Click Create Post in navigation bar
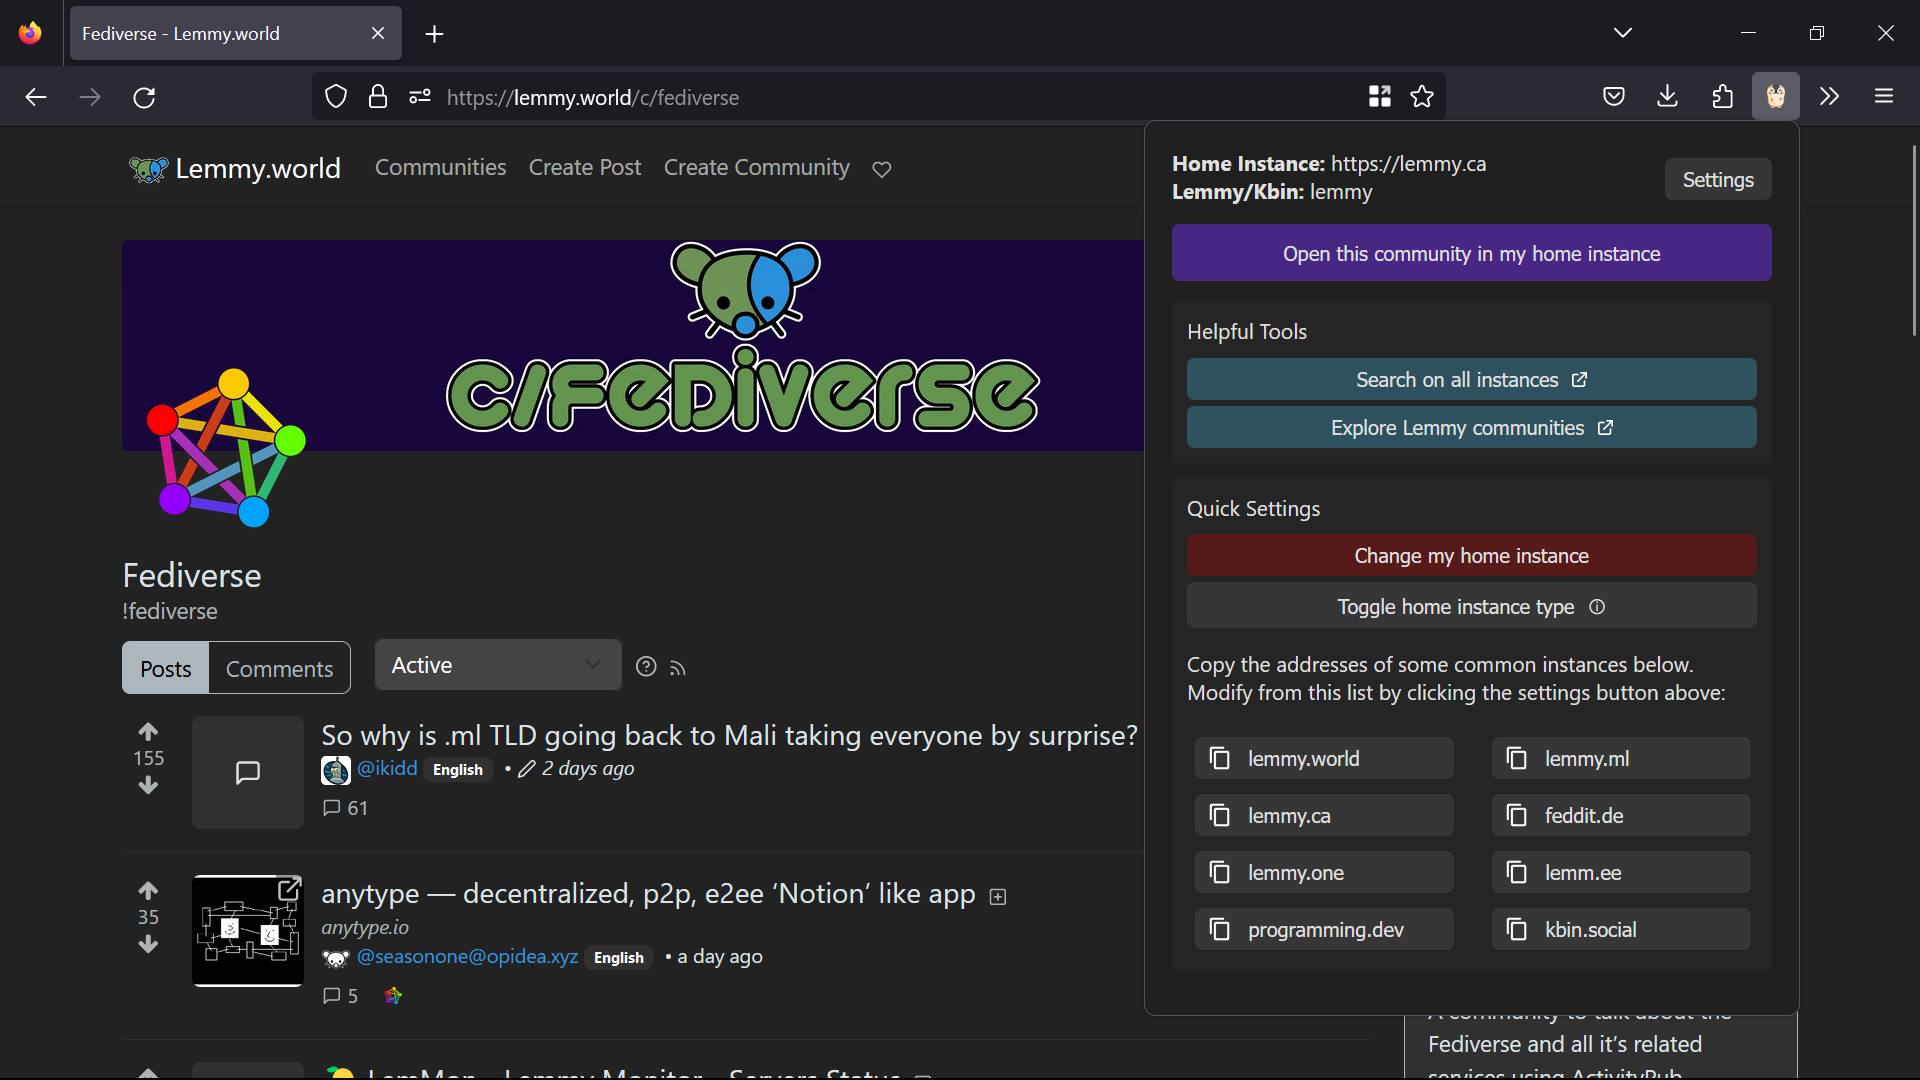The width and height of the screenshot is (1920, 1080). point(584,168)
